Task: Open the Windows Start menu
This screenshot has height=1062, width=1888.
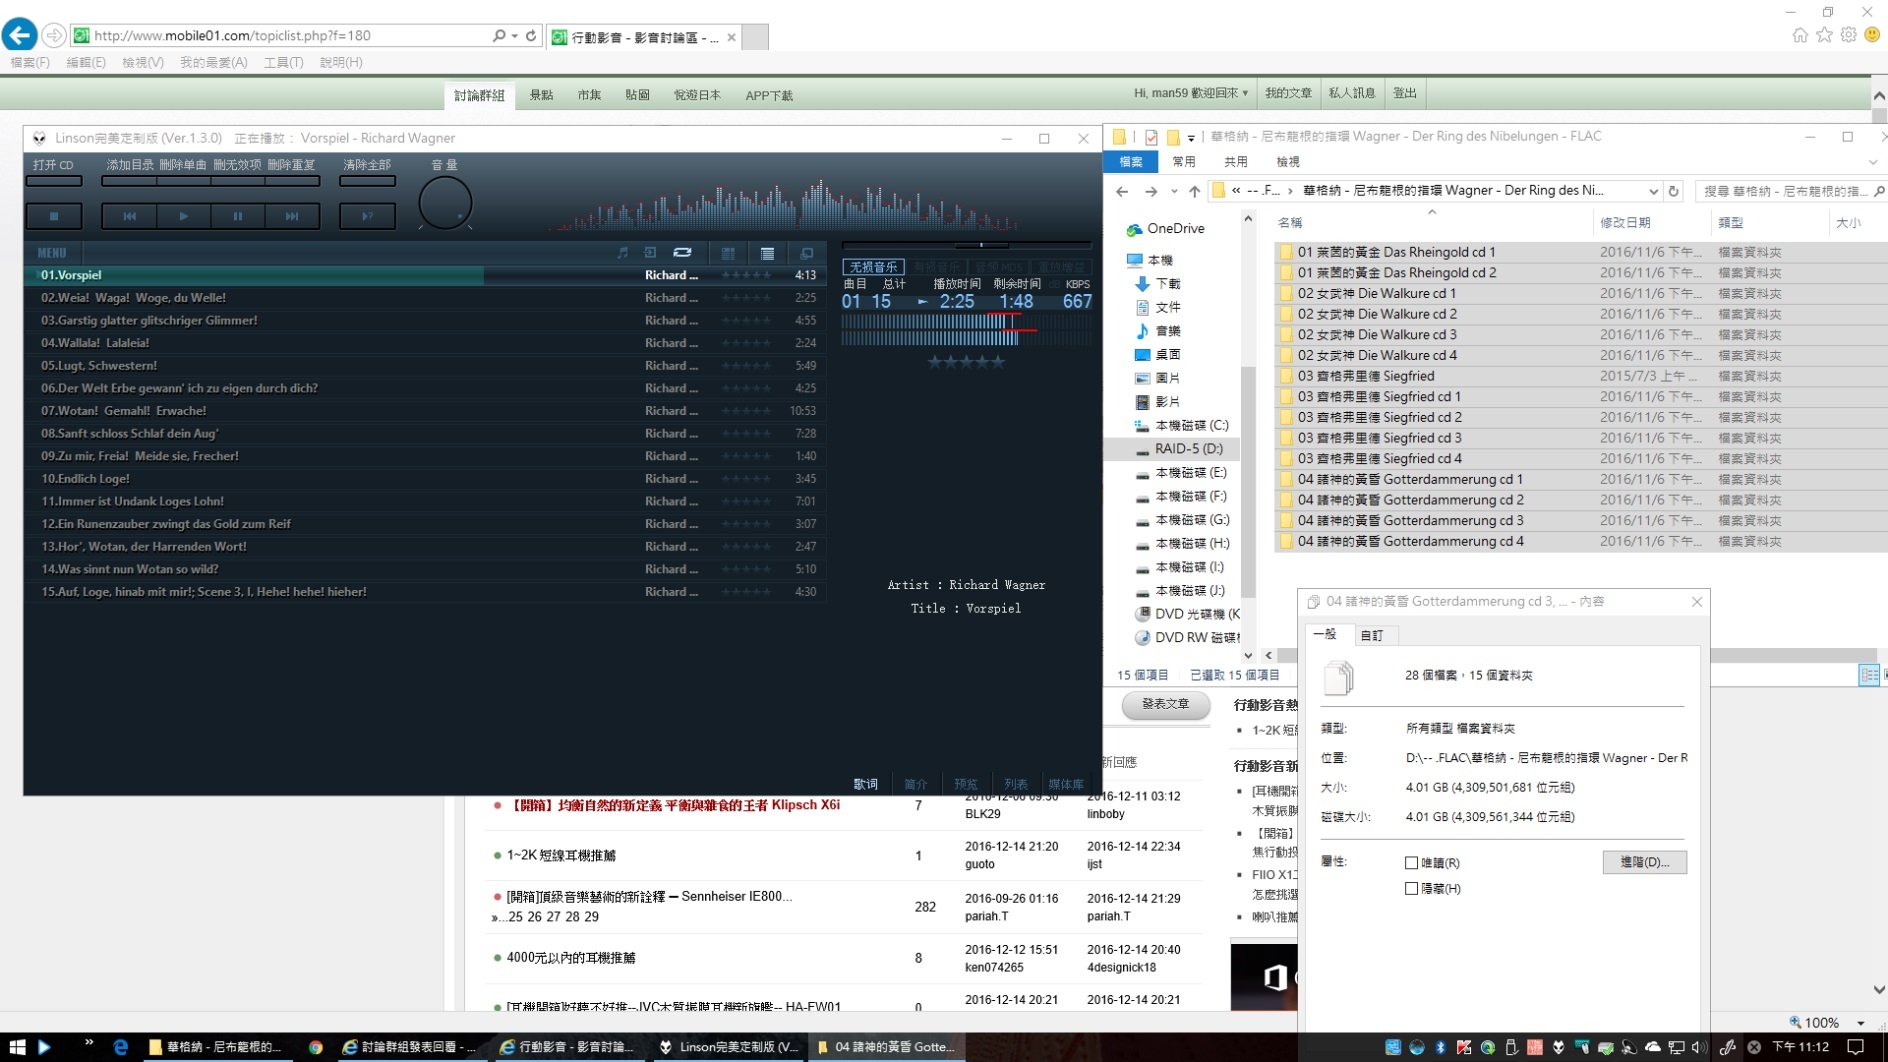Action: pyautogui.click(x=17, y=1047)
